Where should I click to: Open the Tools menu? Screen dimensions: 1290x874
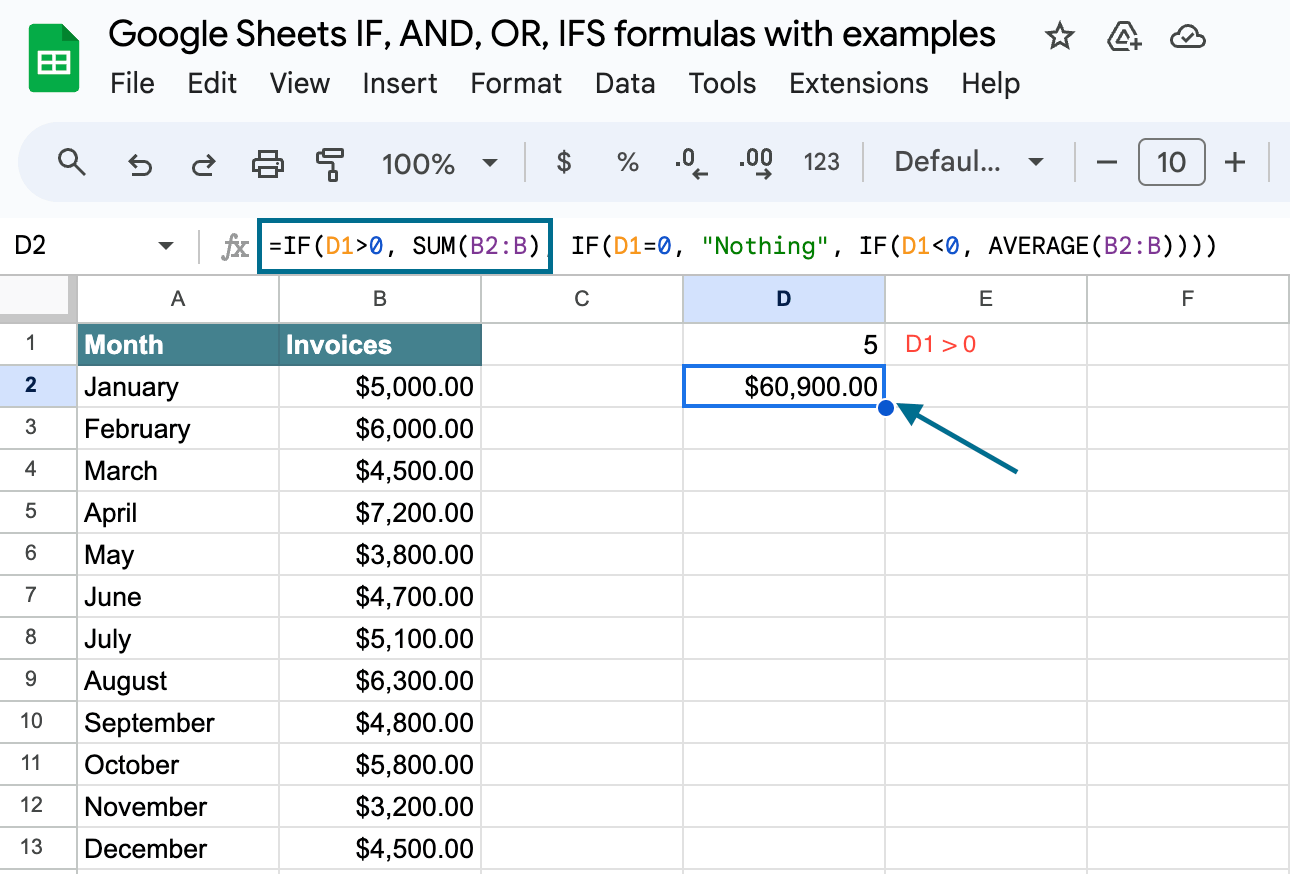722,83
